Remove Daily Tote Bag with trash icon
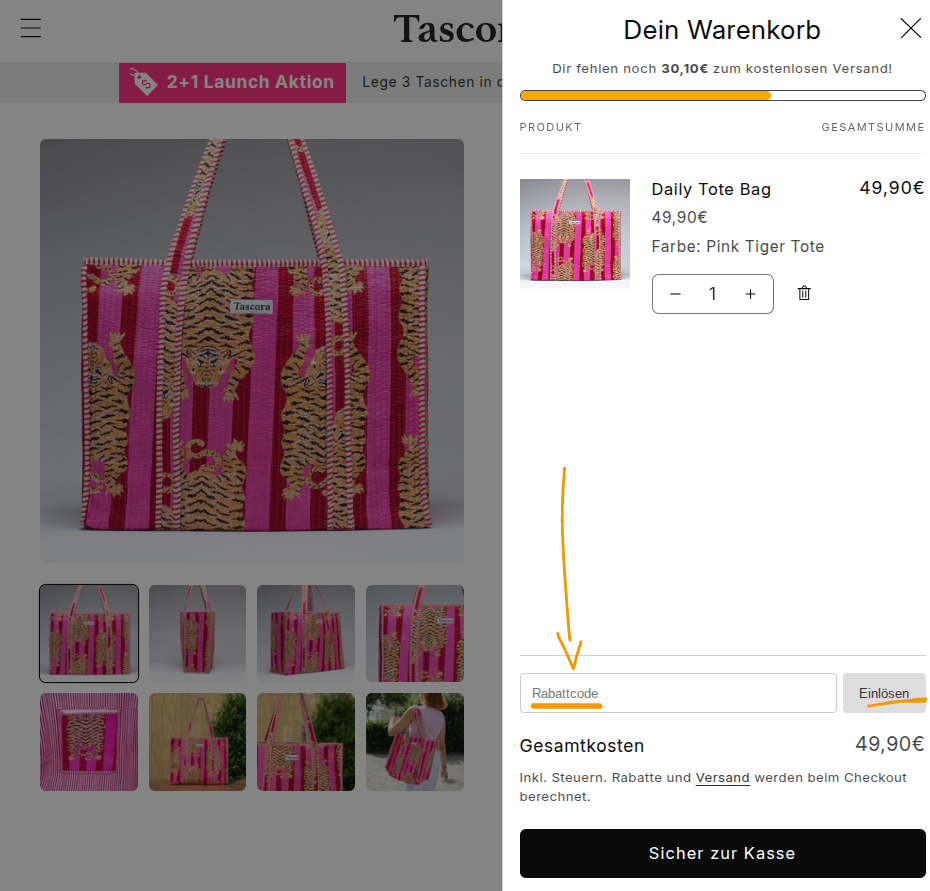This screenshot has height=891, width=930. click(804, 294)
